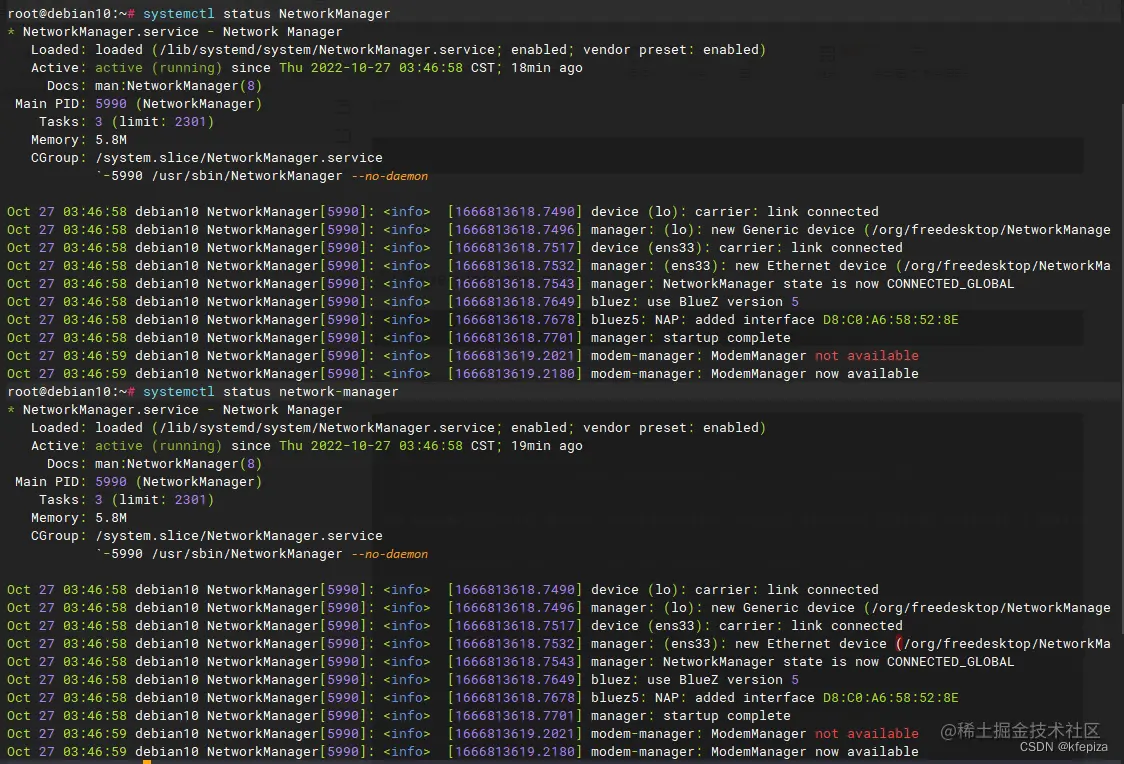
Task: Click "/system.slice/NetworkManager.service" in the second status output
Action: click(x=239, y=535)
